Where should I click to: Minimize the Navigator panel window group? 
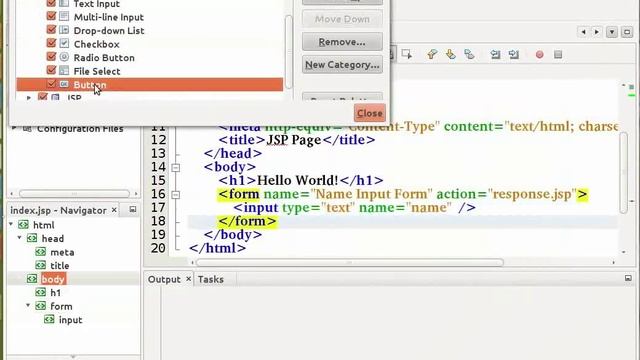133,209
